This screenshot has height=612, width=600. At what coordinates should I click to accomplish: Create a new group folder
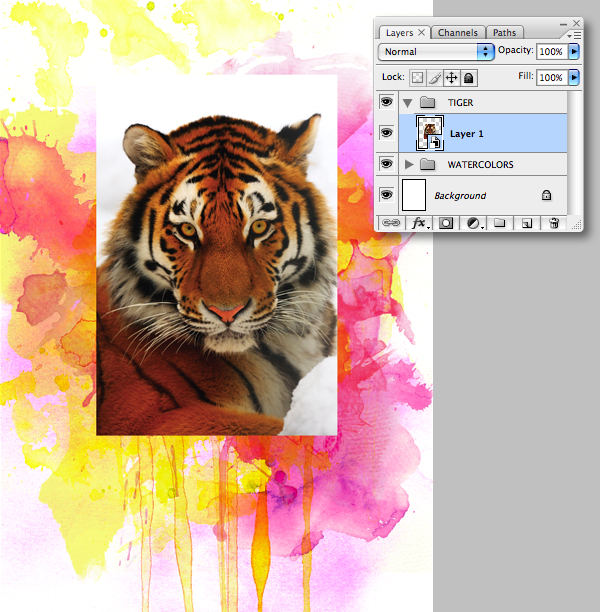(x=500, y=223)
